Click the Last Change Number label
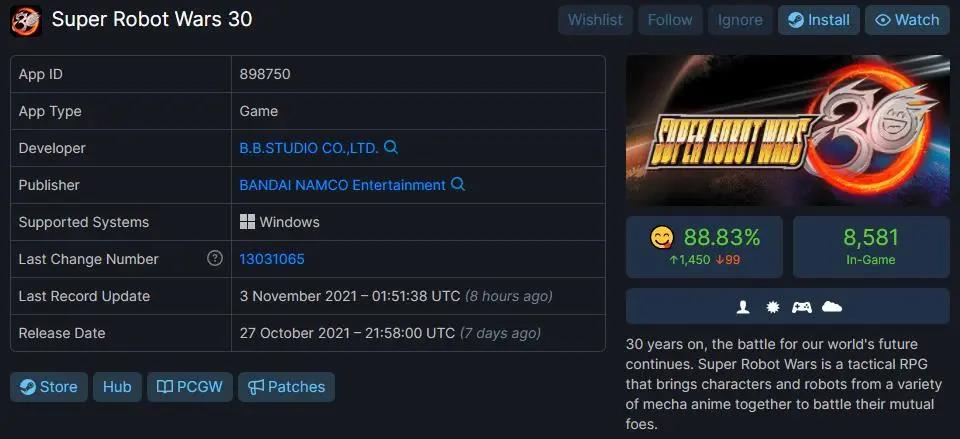 (x=88, y=259)
